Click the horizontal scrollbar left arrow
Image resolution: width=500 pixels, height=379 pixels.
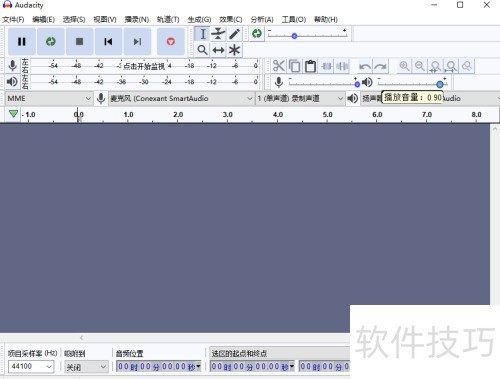pos(82,338)
